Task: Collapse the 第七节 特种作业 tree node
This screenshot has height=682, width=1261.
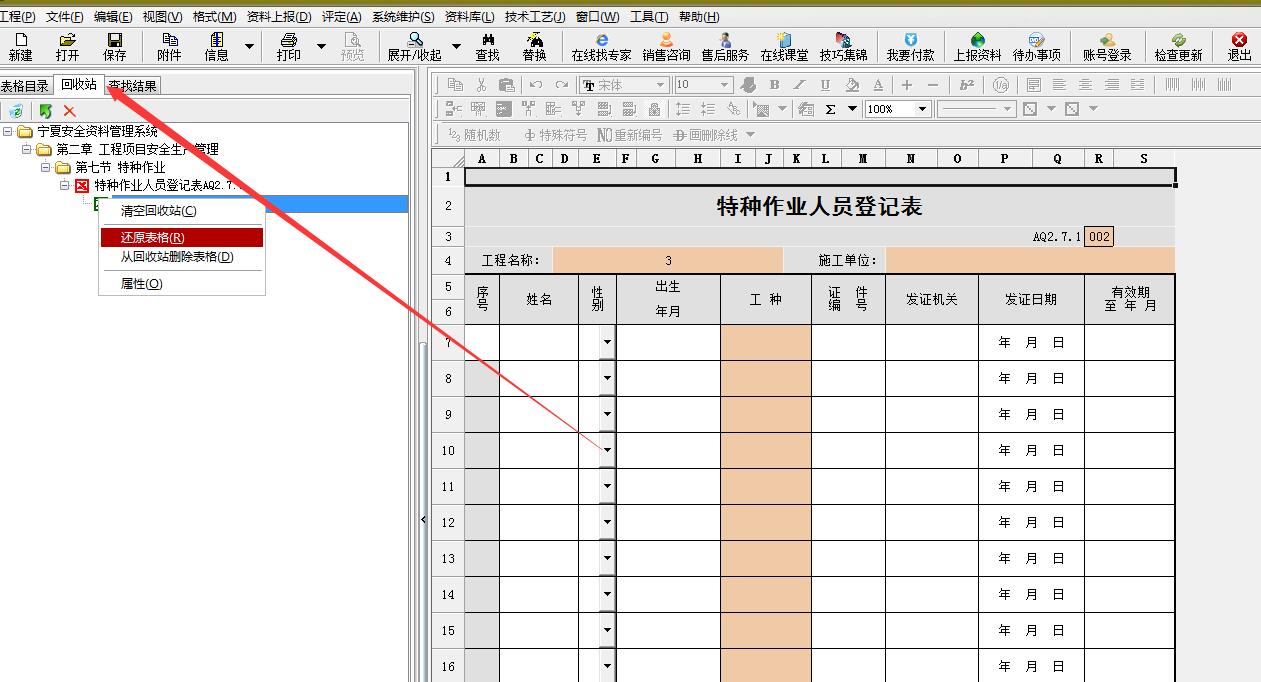Action: 46,167
